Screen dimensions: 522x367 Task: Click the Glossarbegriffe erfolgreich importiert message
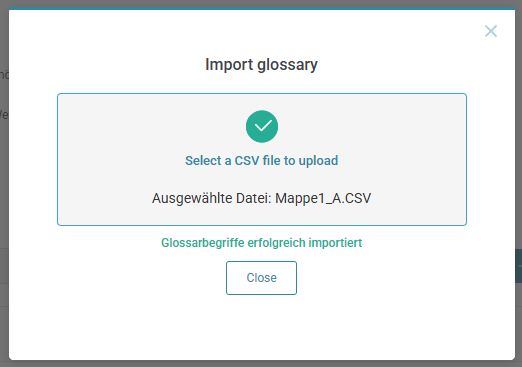pyautogui.click(x=262, y=243)
